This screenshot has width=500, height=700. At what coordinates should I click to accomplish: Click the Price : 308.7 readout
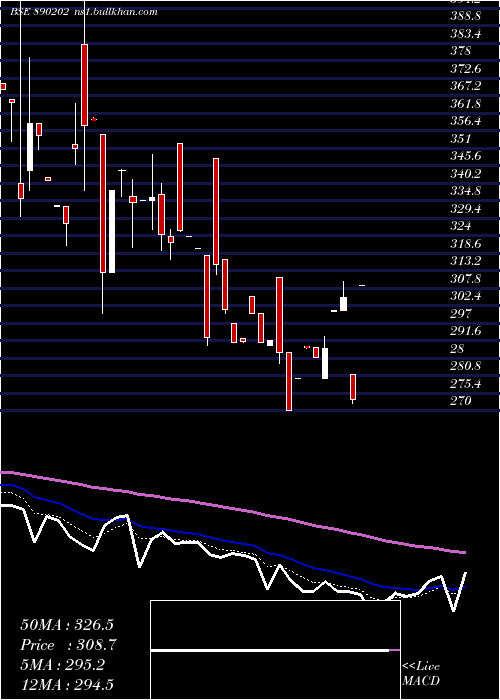(x=68, y=645)
